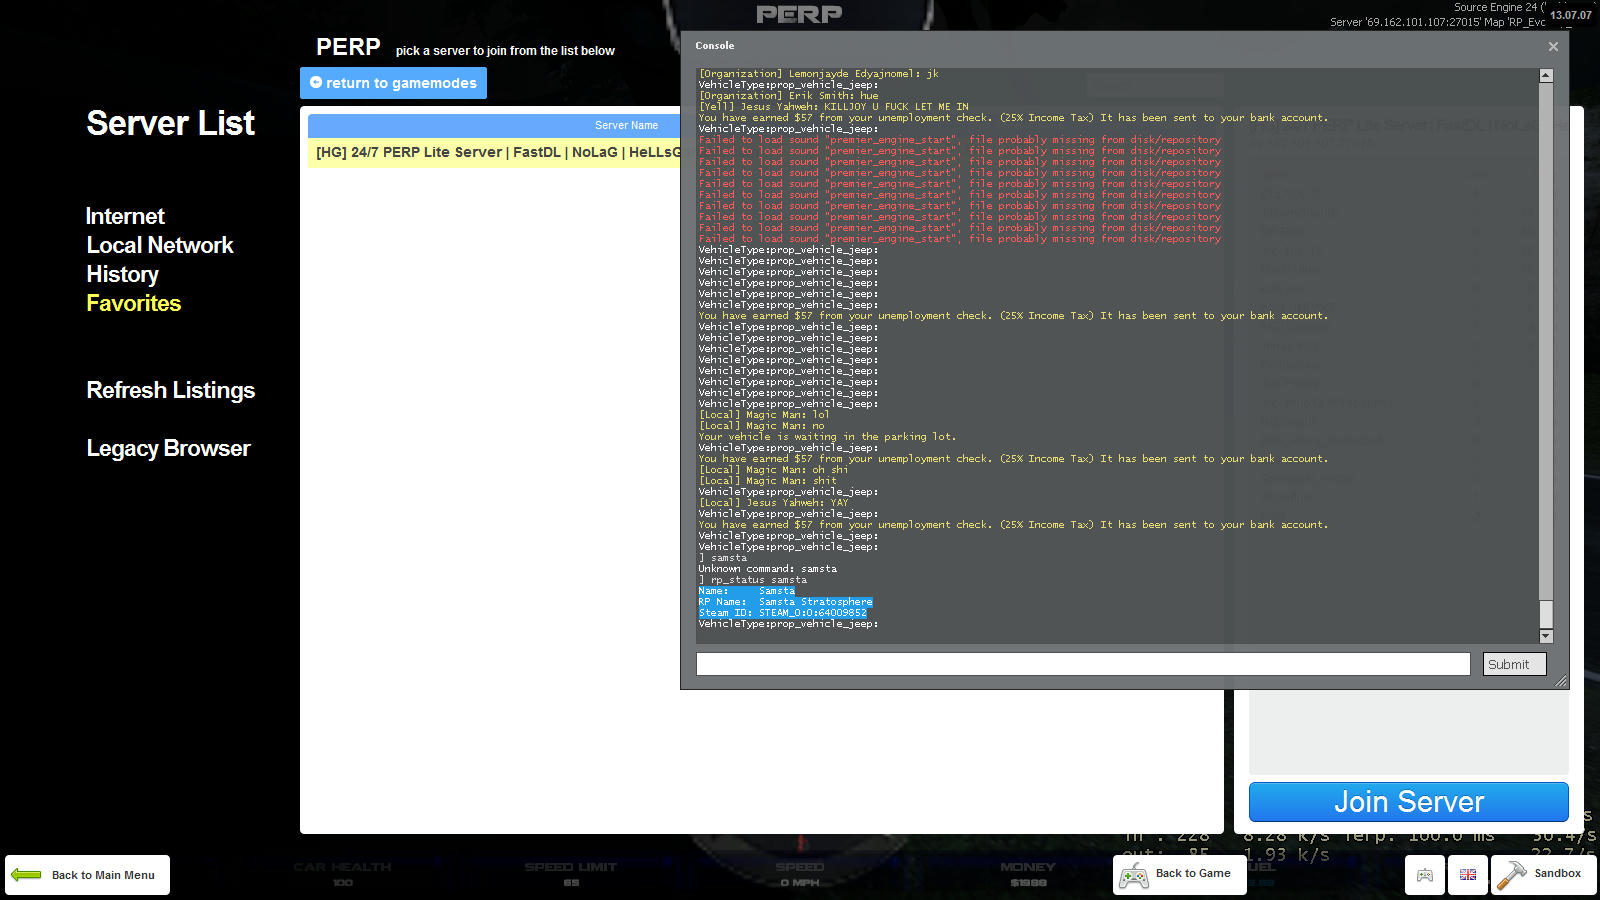1600x900 pixels.
Task: Click the 'Server List' heading
Action: click(171, 123)
